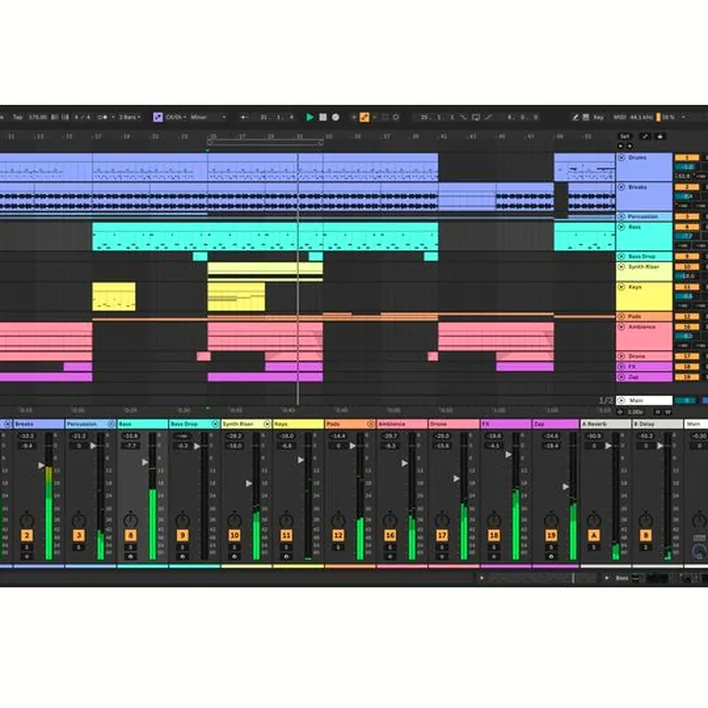This screenshot has width=708, height=708.
Task: Toggle track activator 8 on Bass channel
Action: 130,536
